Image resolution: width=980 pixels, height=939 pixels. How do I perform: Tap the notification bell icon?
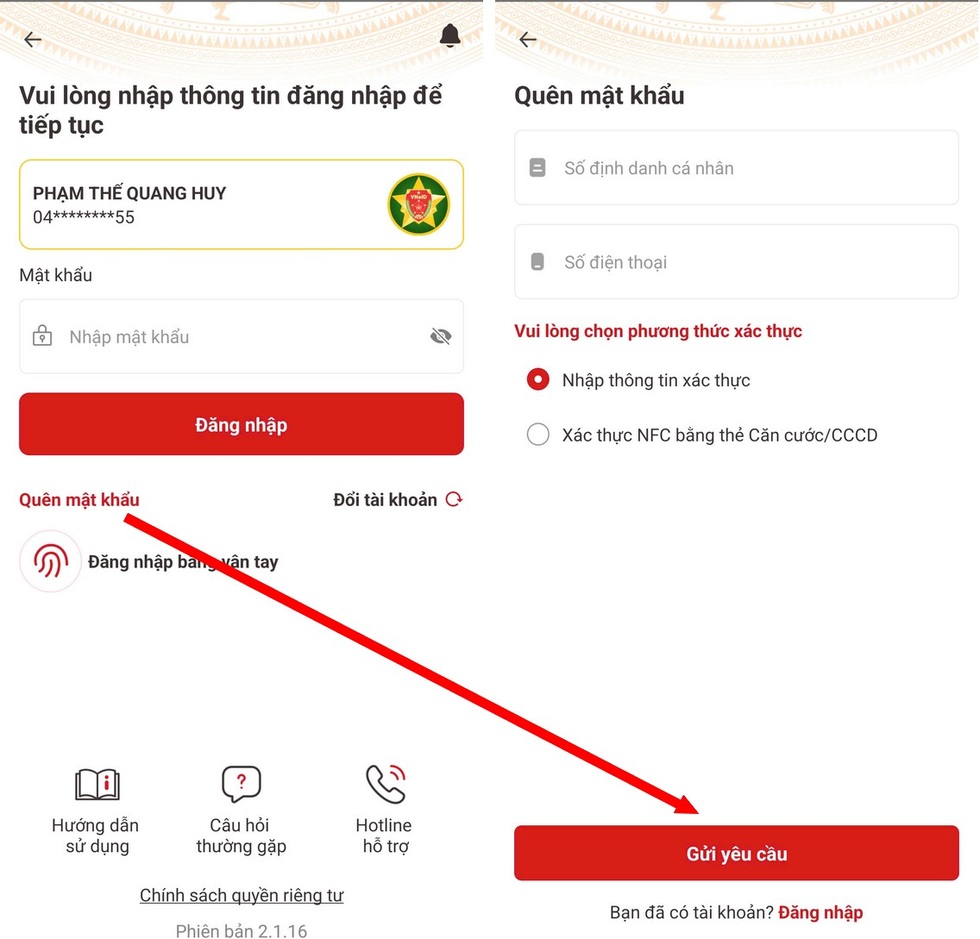449,36
